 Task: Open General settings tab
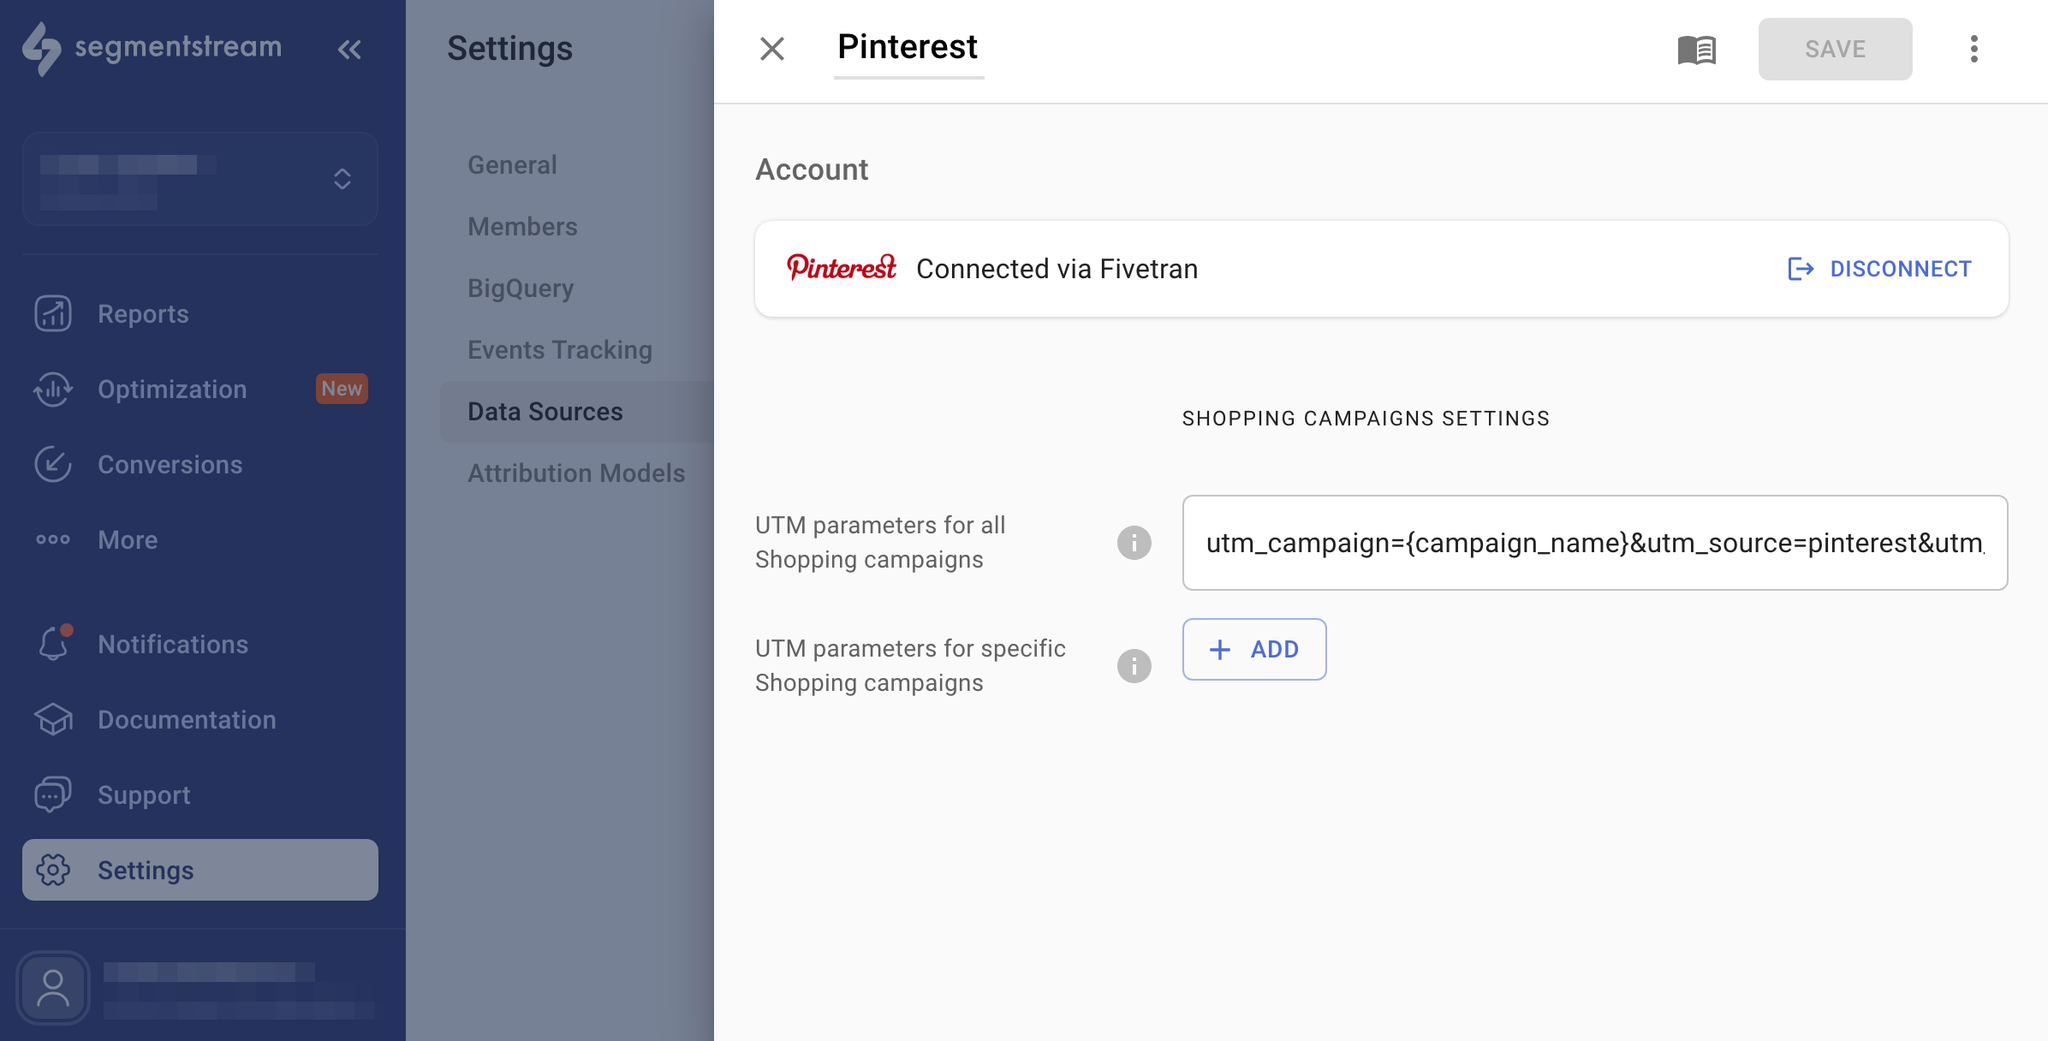pos(512,165)
